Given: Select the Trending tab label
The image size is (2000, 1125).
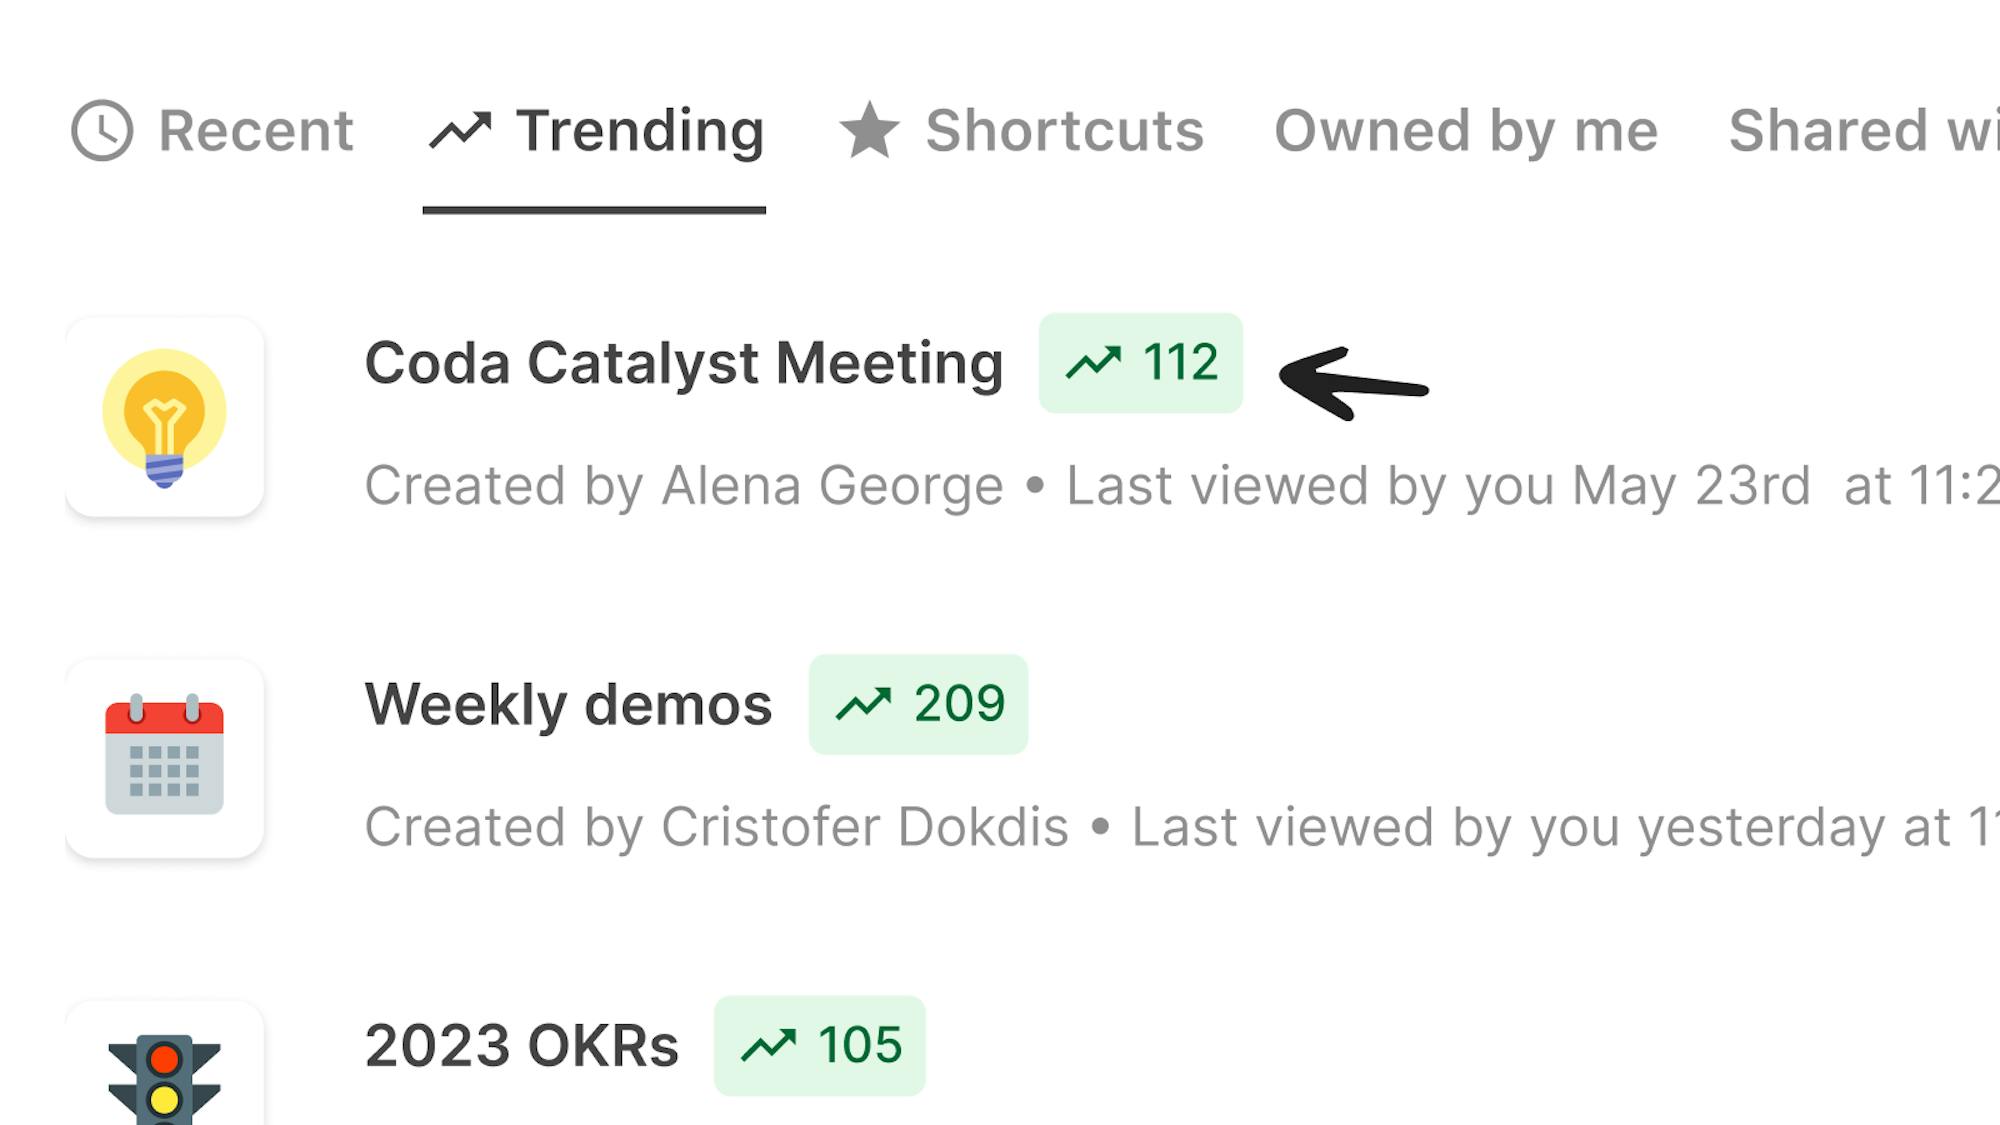Looking at the screenshot, I should pos(640,130).
